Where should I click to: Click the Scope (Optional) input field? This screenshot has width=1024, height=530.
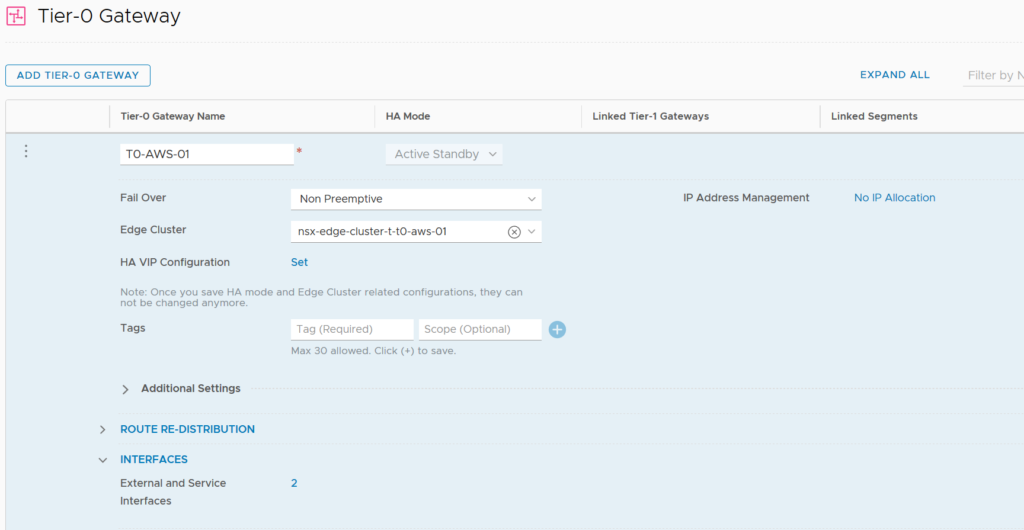pyautogui.click(x=480, y=330)
